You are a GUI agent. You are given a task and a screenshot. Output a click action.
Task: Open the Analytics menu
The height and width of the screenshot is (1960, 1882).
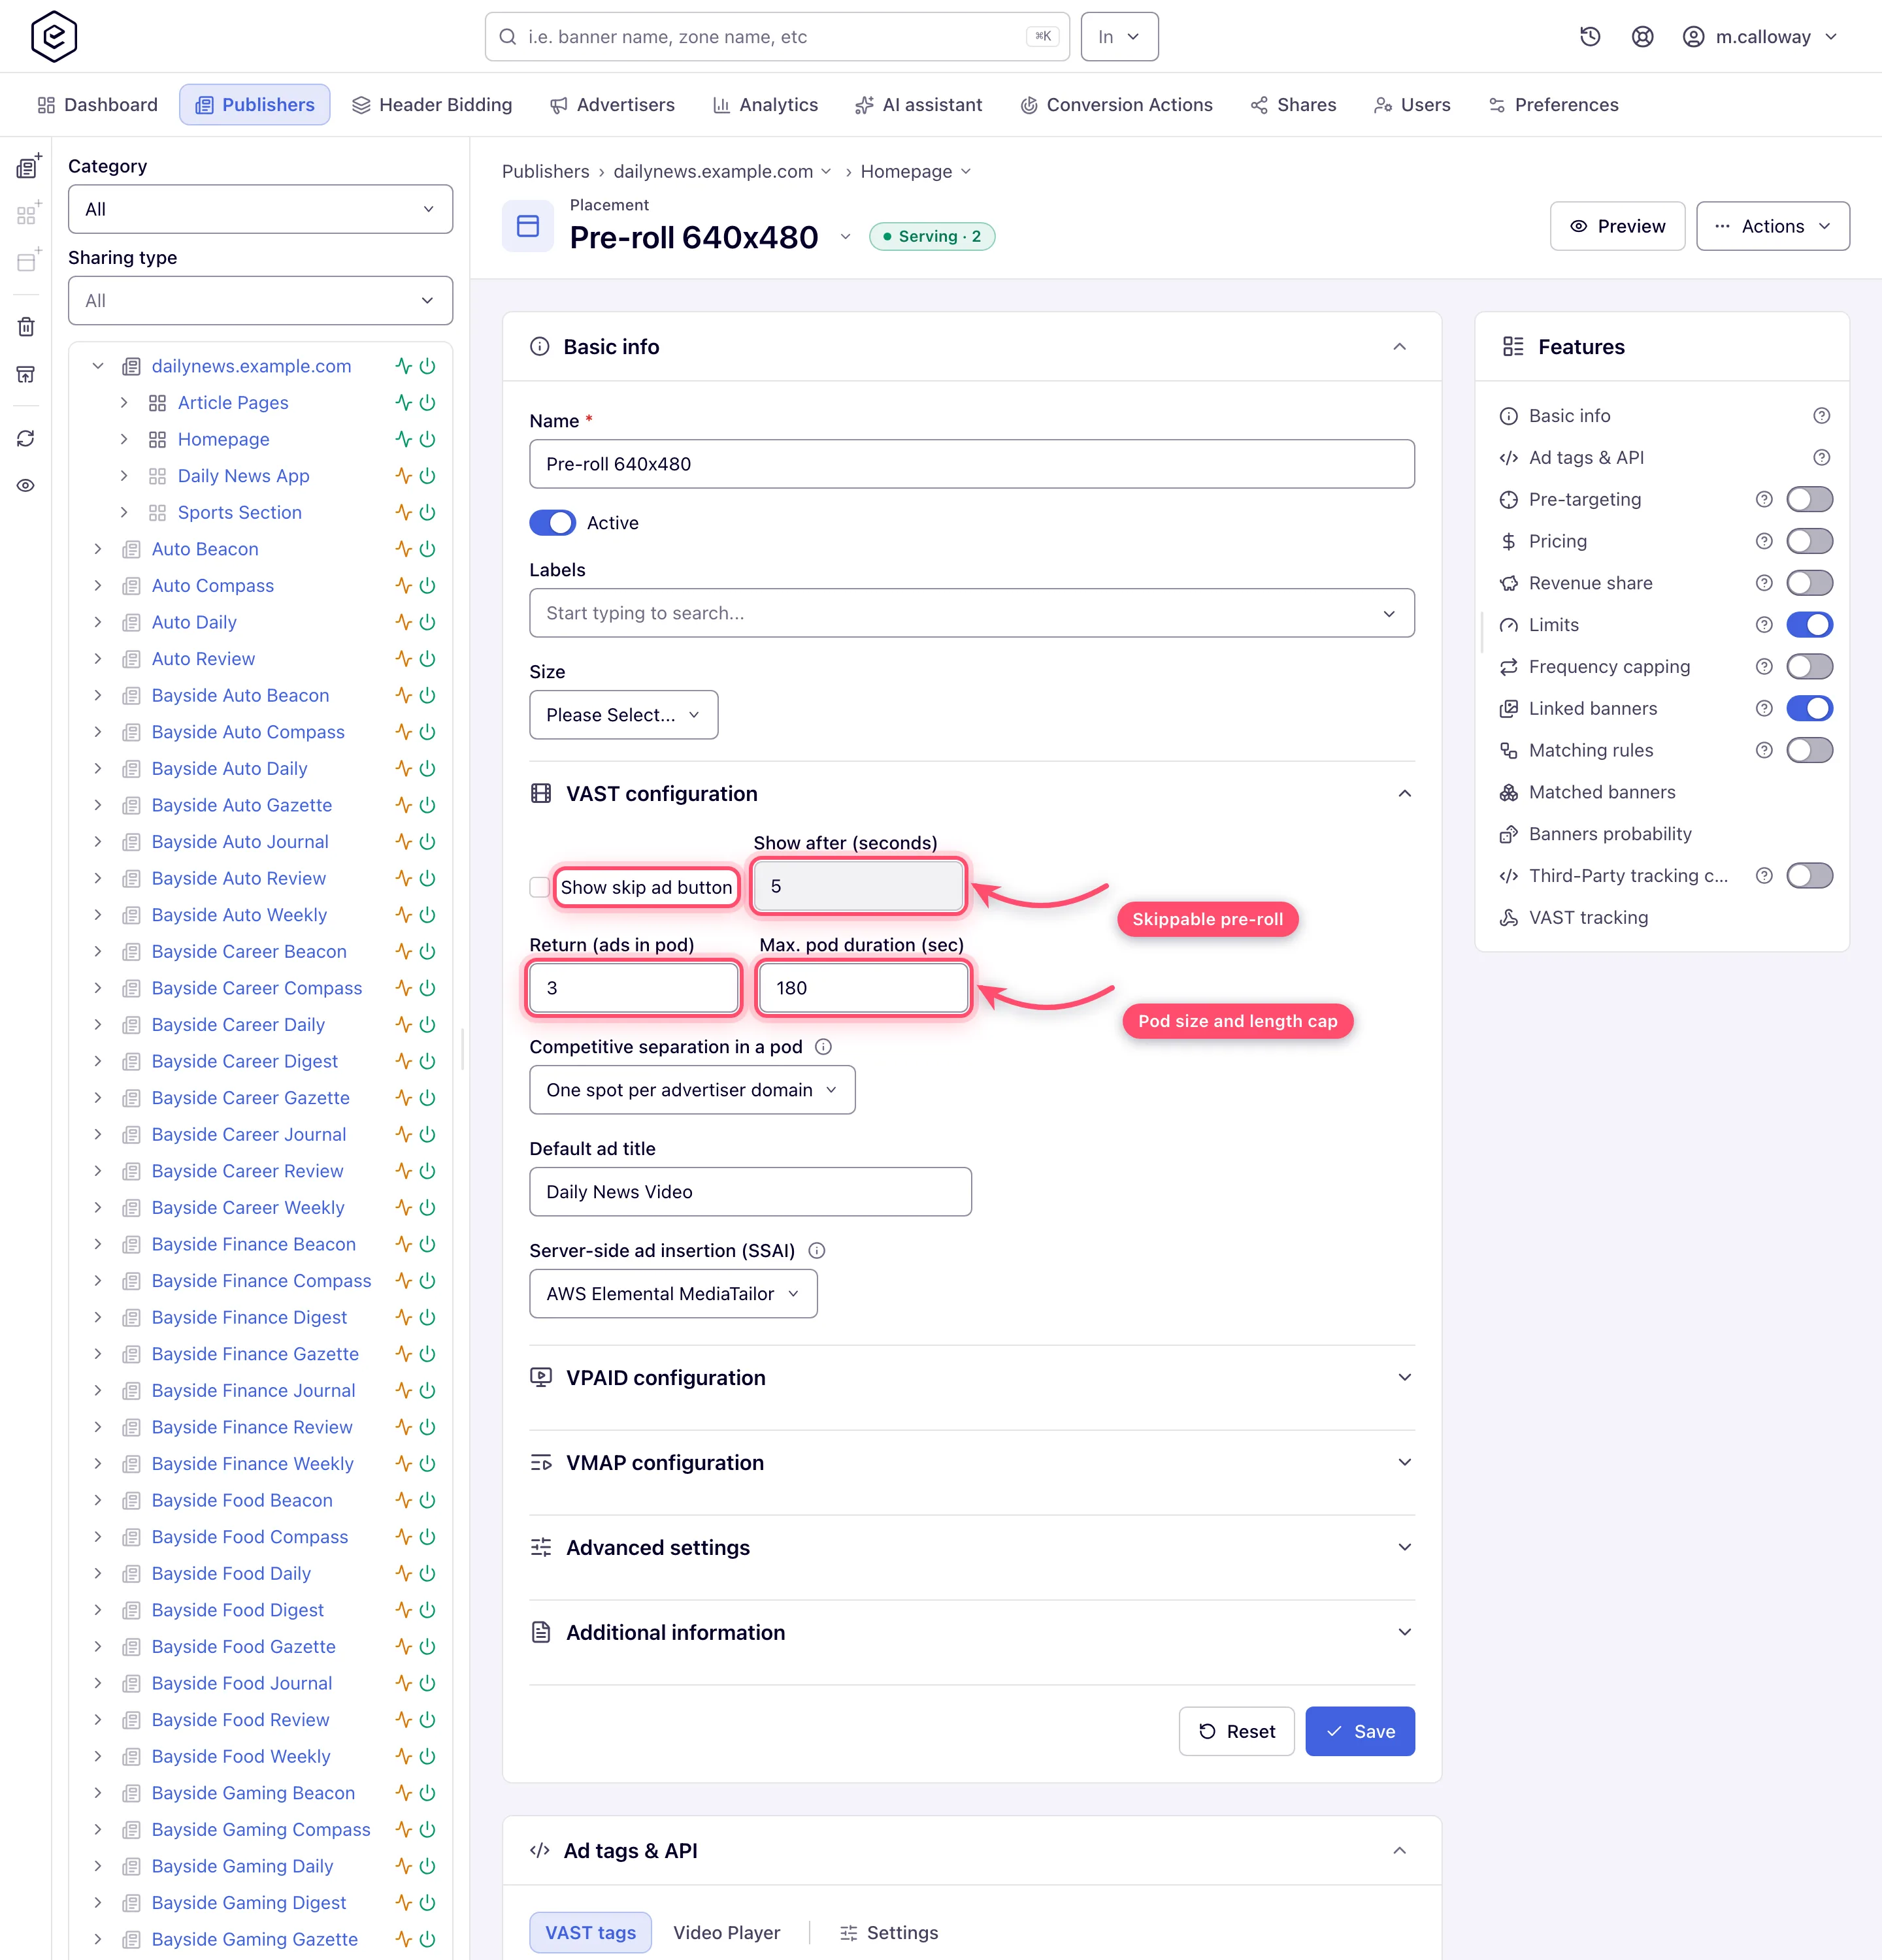(x=765, y=105)
